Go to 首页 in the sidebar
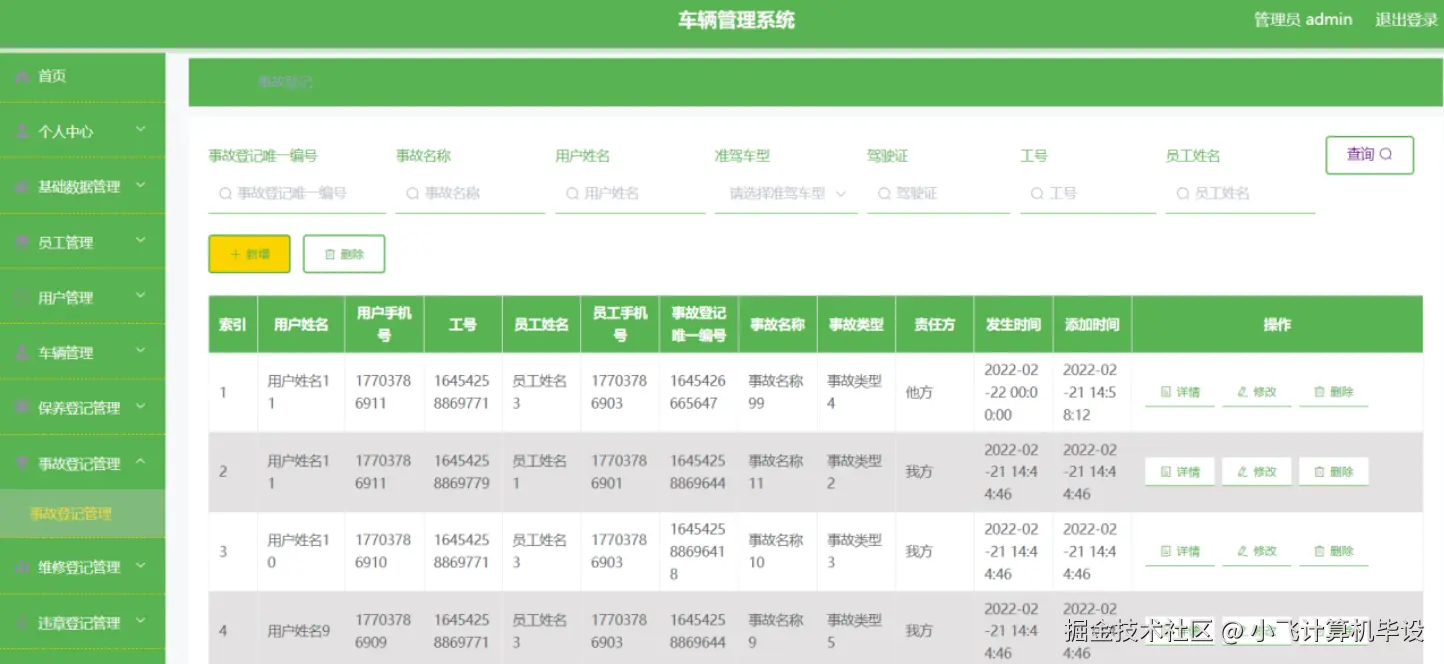Screen dimensions: 1444x664 82,76
